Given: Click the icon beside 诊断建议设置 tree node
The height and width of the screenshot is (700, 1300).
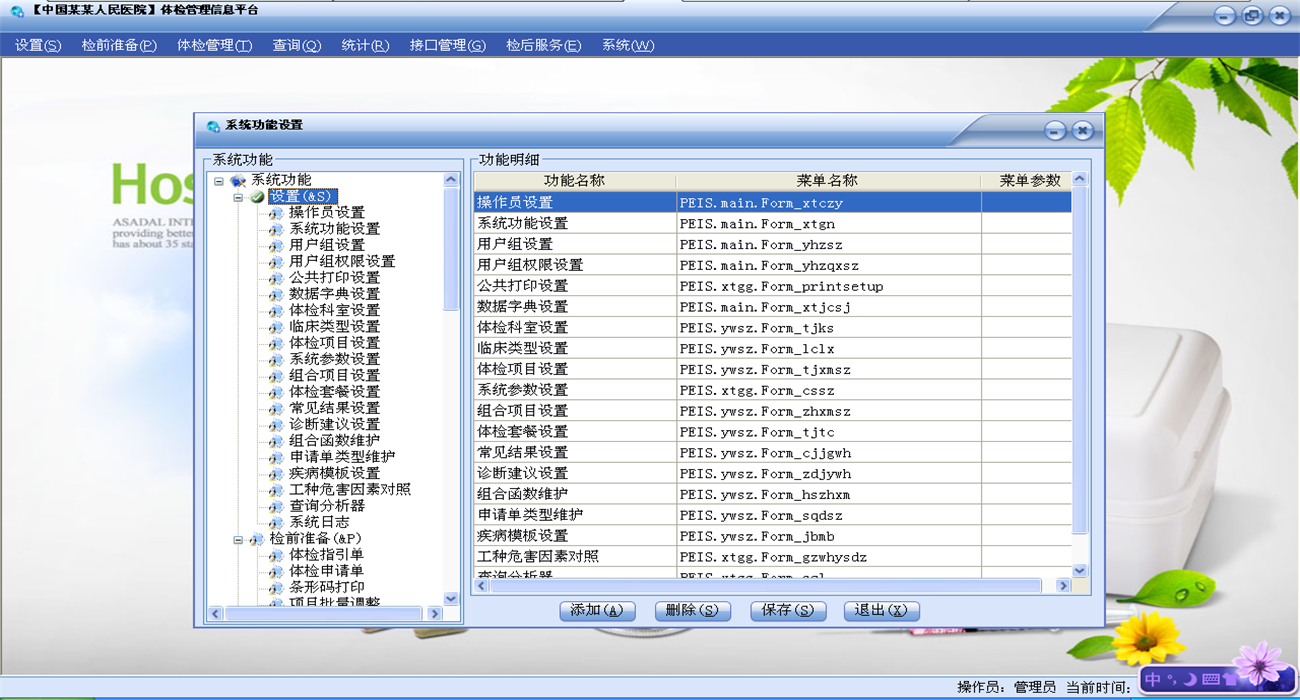Looking at the screenshot, I should coord(276,425).
